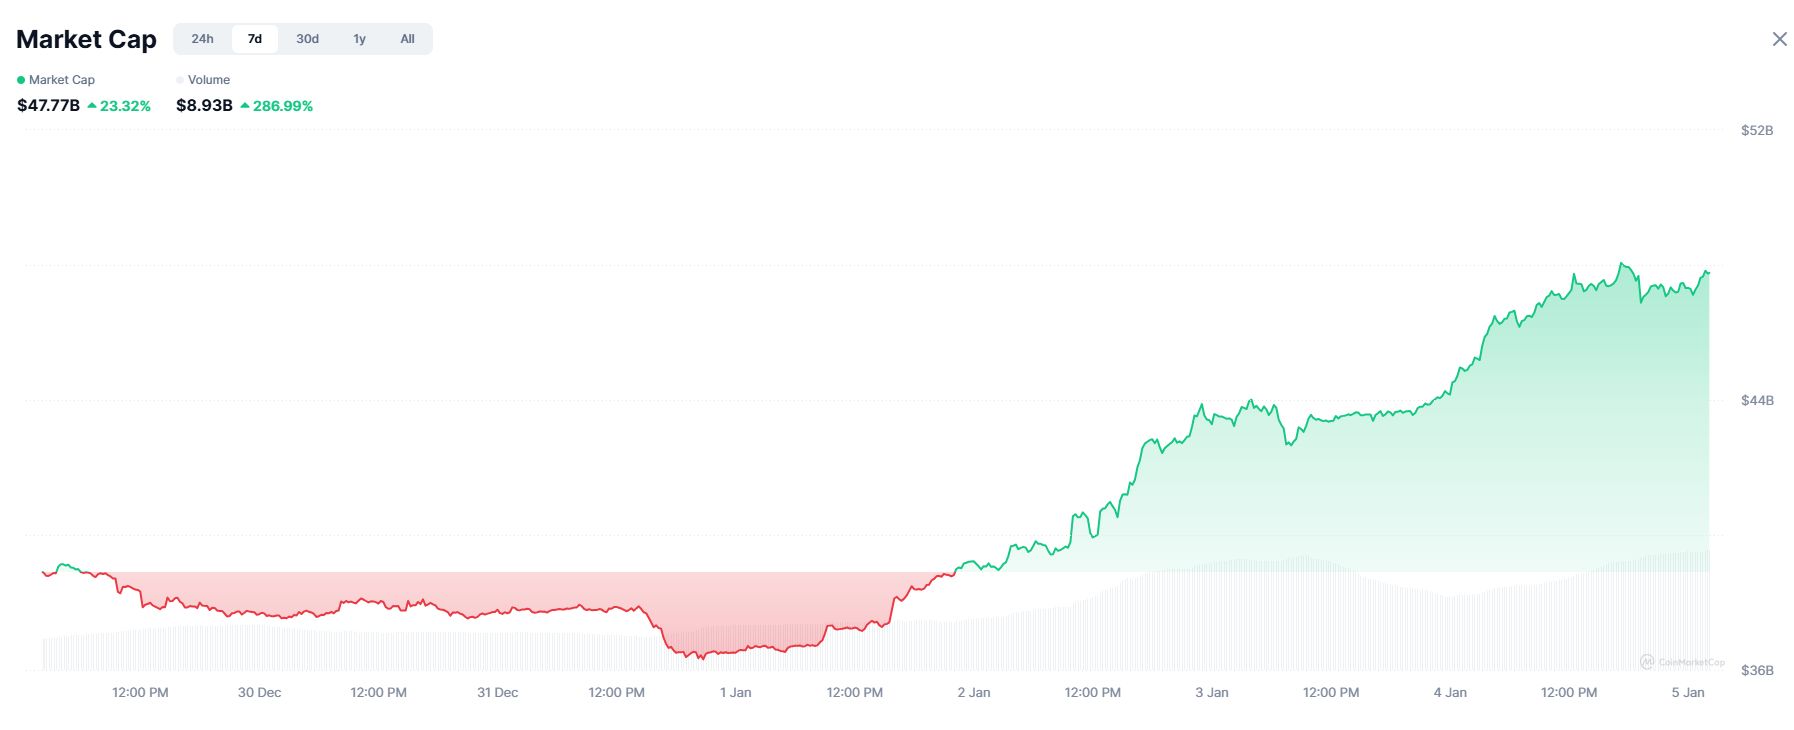The height and width of the screenshot is (730, 1794).
Task: Click the green Market Cap legend dot
Action: [x=21, y=80]
